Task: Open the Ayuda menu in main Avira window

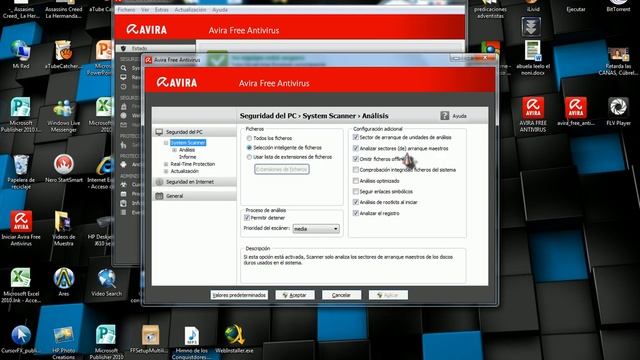Action: (x=220, y=10)
